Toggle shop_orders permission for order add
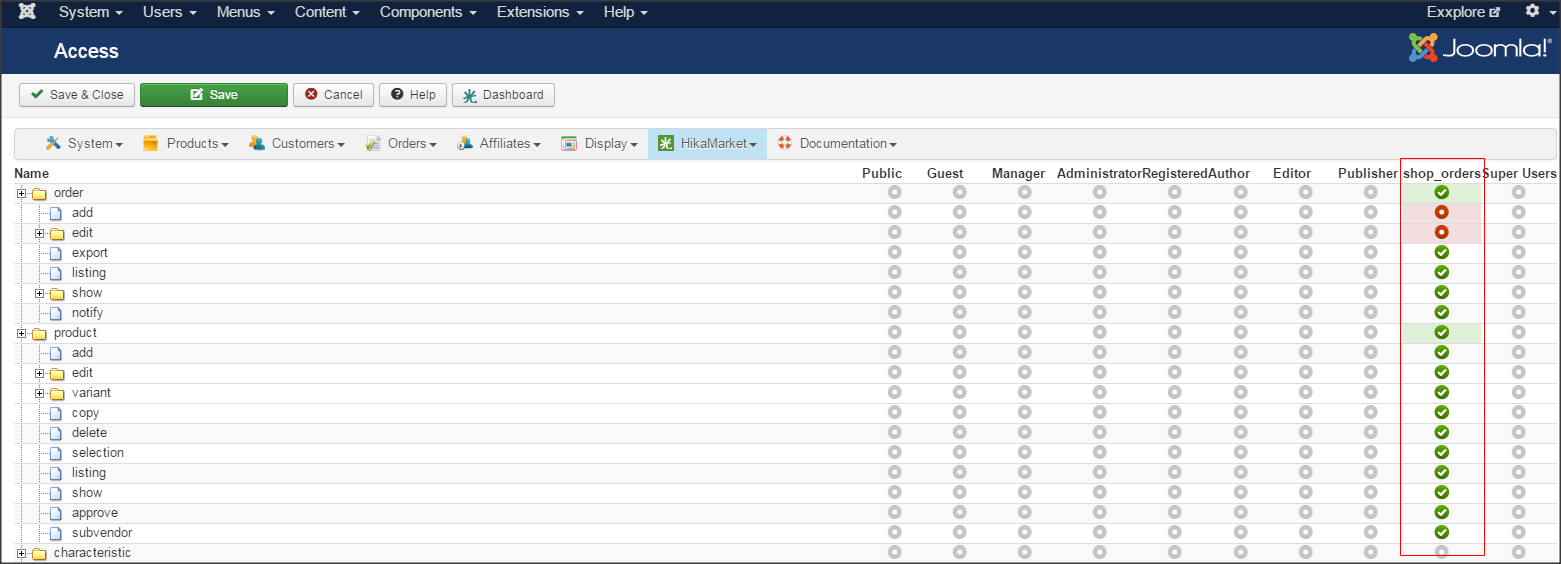 [1442, 212]
